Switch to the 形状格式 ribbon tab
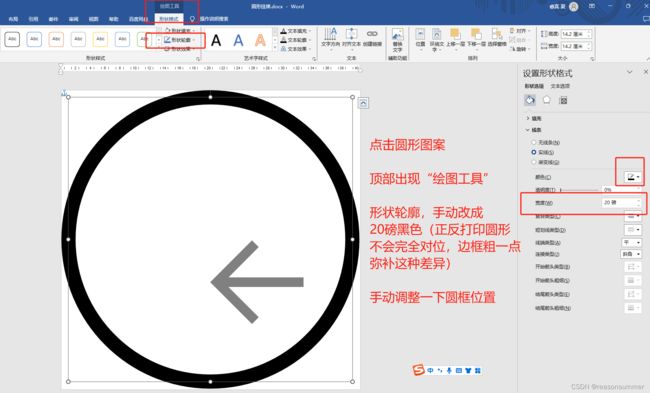The height and width of the screenshot is (393, 650). coord(169,19)
